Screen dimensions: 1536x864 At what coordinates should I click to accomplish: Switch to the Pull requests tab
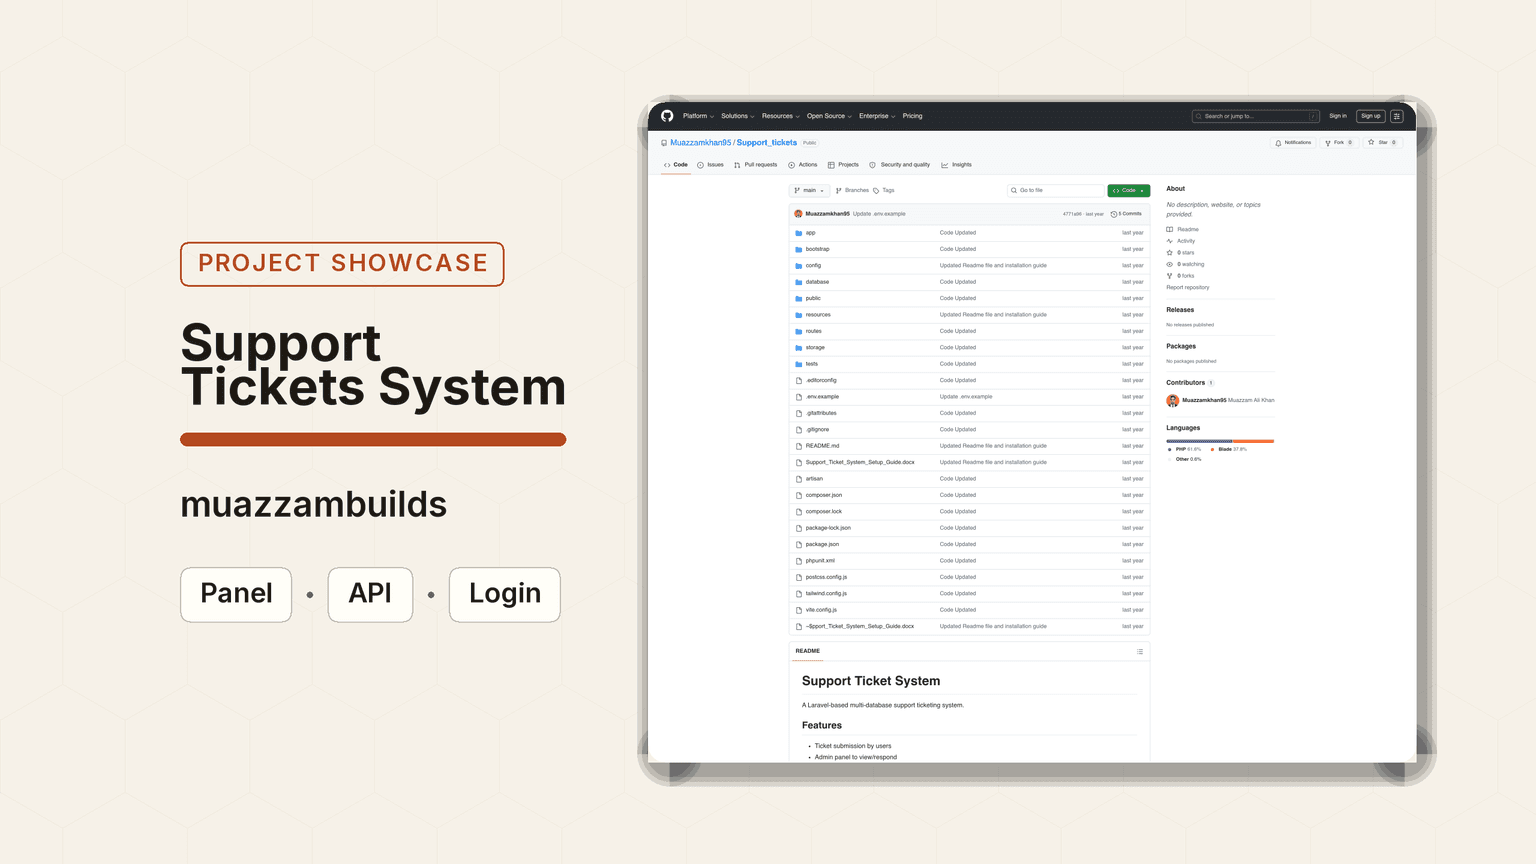[x=756, y=165]
